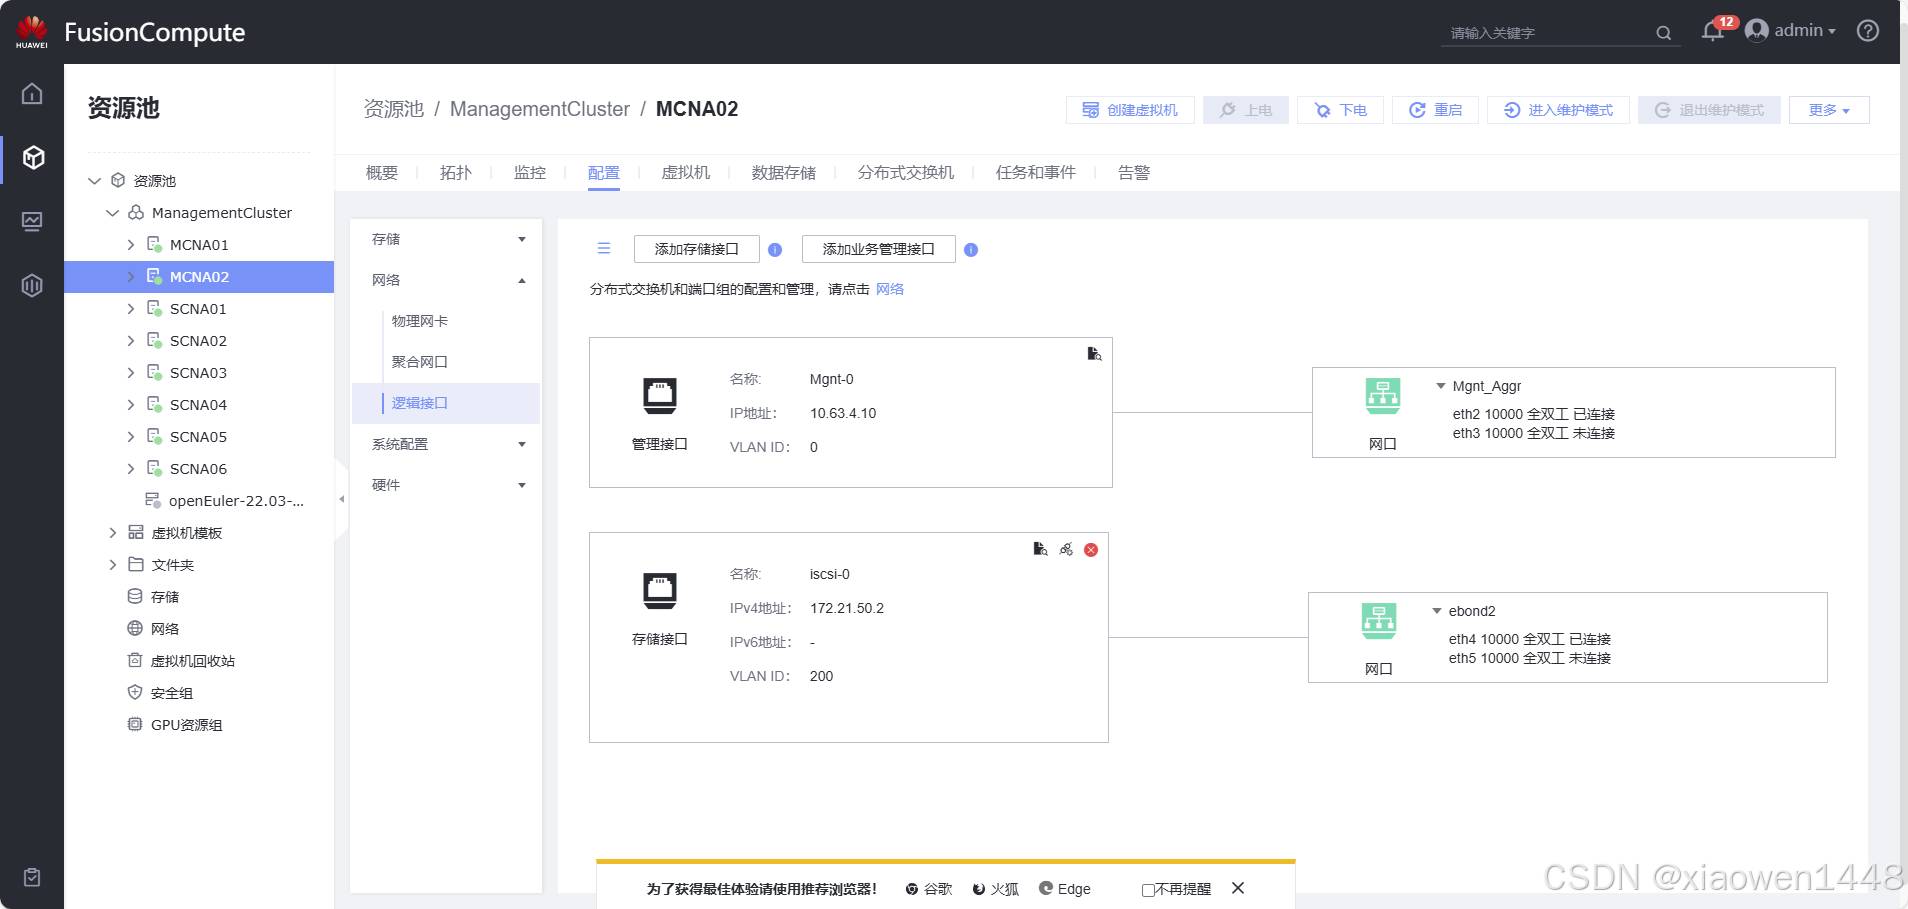This screenshot has width=1908, height=909.
Task: Click info icon beside 添加存储接口 button
Action: tap(775, 250)
